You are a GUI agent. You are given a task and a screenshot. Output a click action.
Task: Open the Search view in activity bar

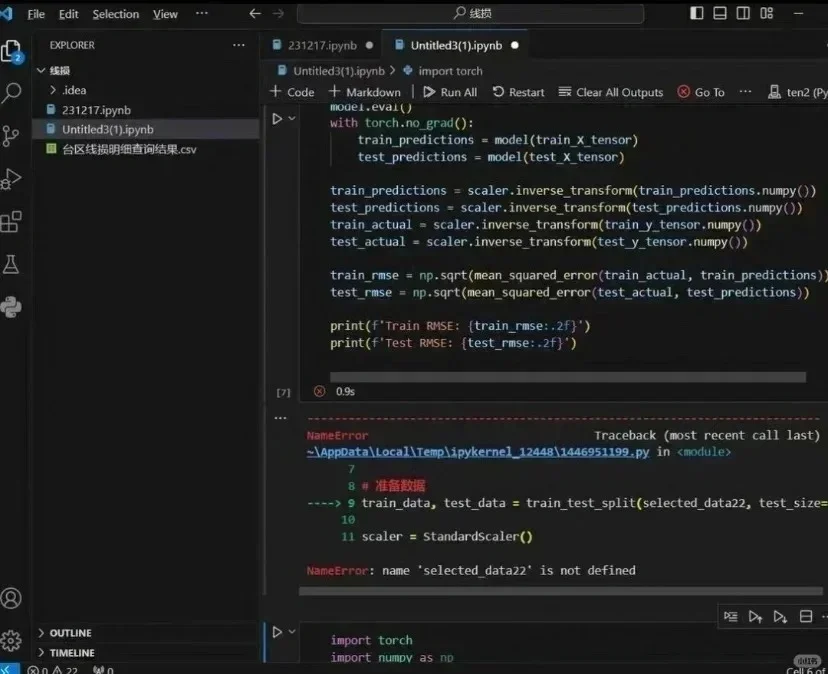[x=12, y=93]
